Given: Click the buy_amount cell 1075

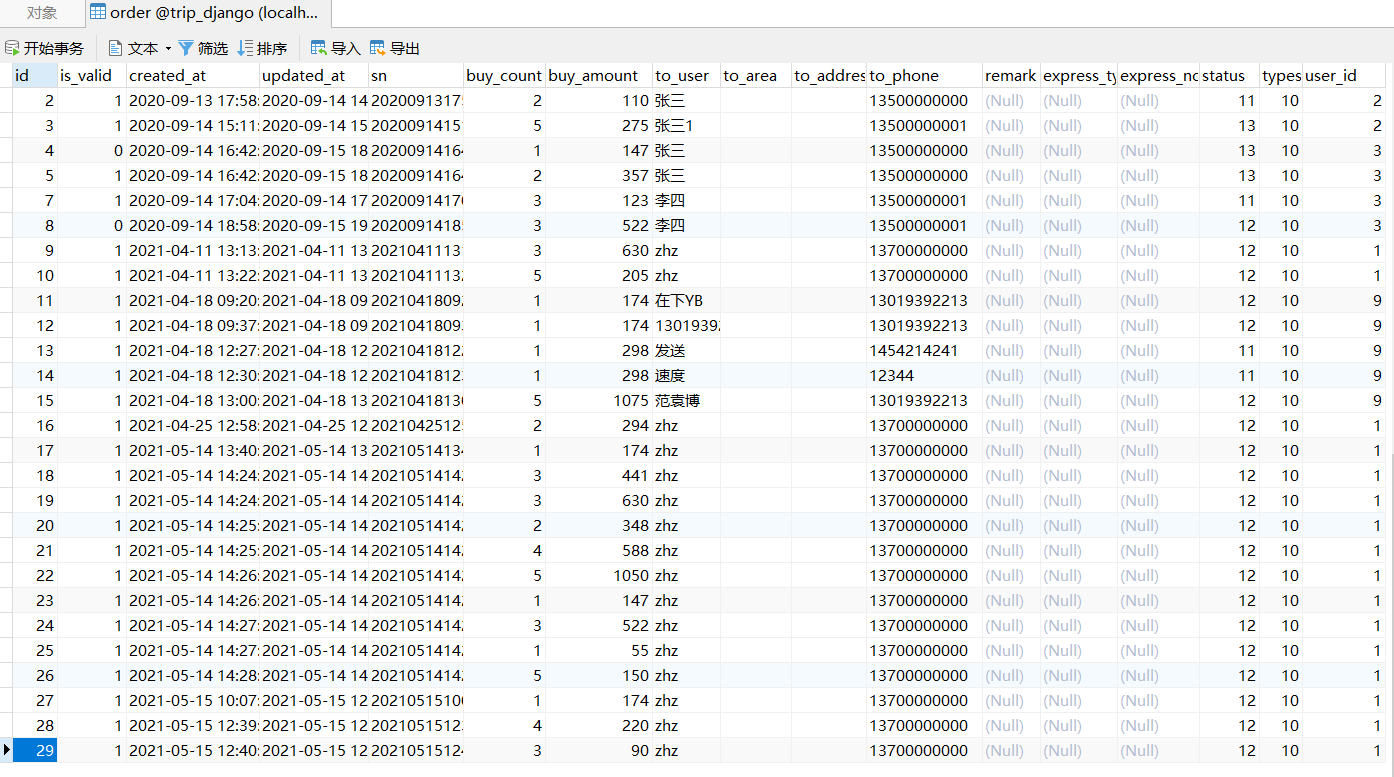Looking at the screenshot, I should pyautogui.click(x=599, y=400).
